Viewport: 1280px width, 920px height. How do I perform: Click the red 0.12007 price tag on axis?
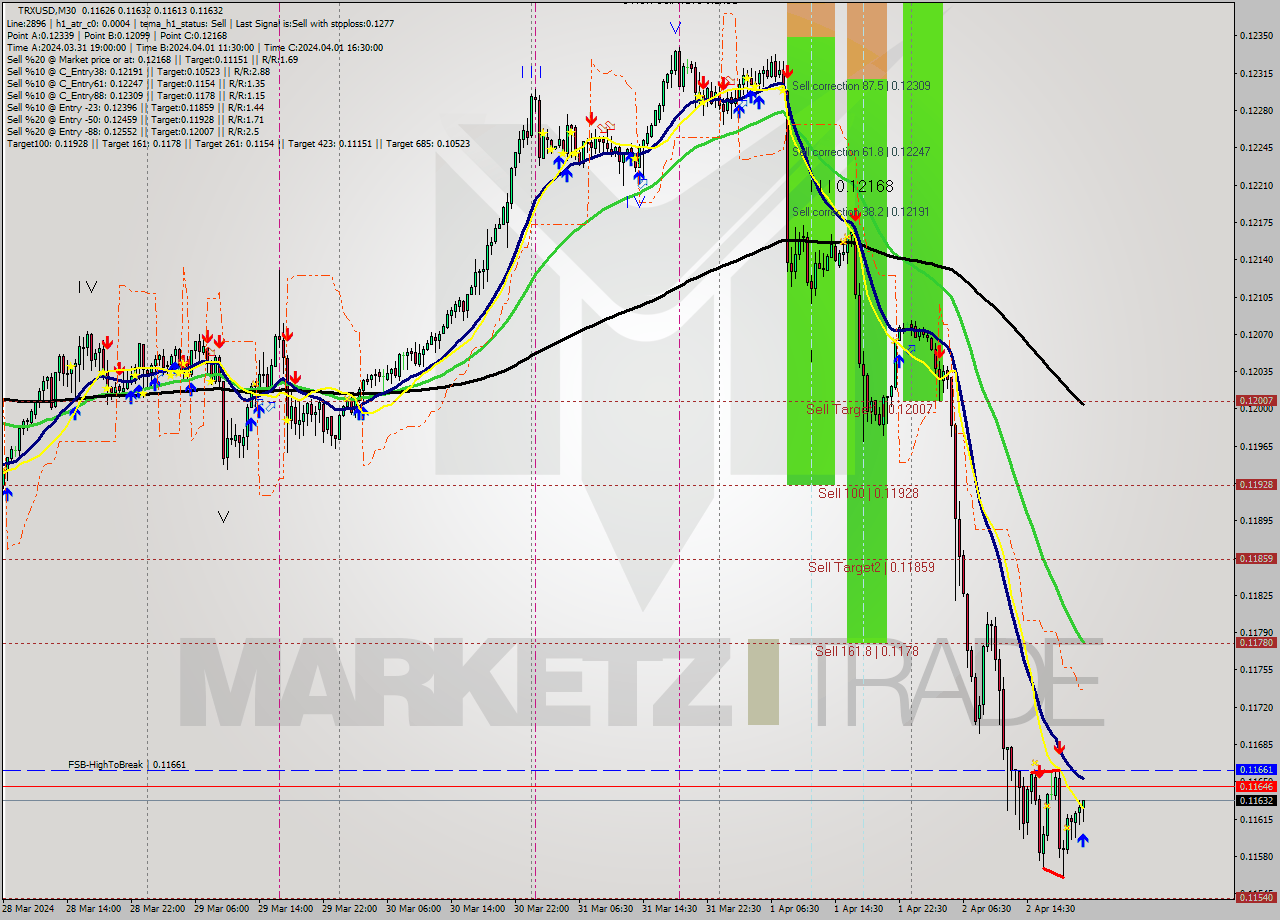point(1256,400)
